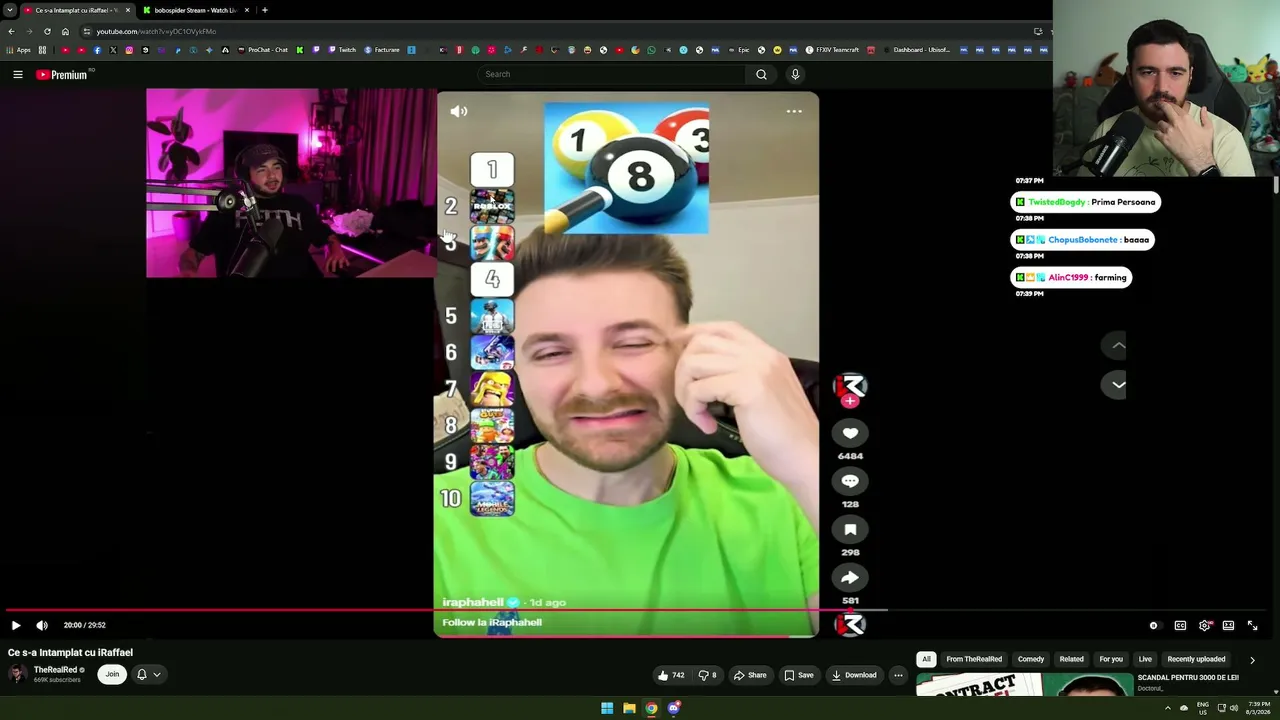Open Windows Start menu
The width and height of the screenshot is (1280, 720).
(x=607, y=708)
